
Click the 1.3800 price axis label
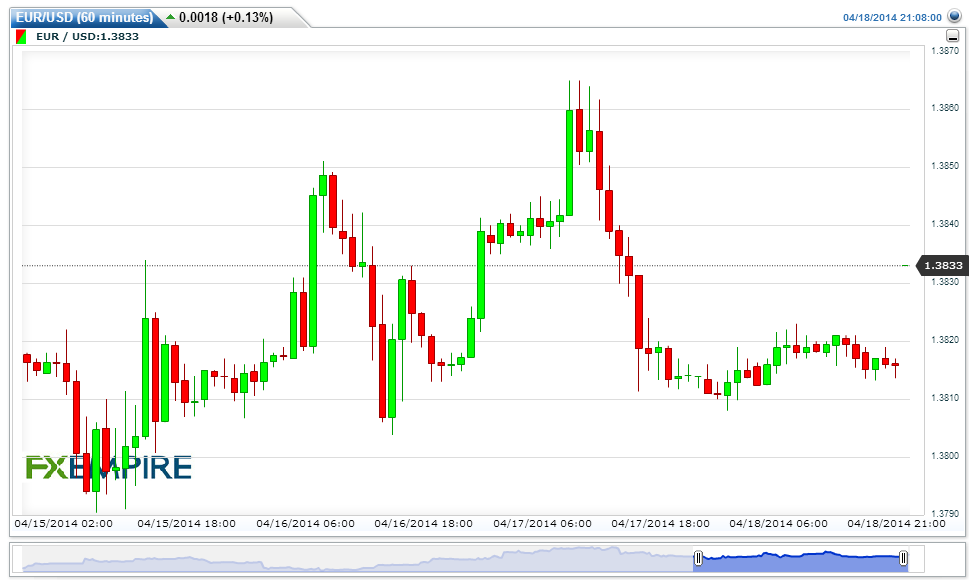click(945, 456)
